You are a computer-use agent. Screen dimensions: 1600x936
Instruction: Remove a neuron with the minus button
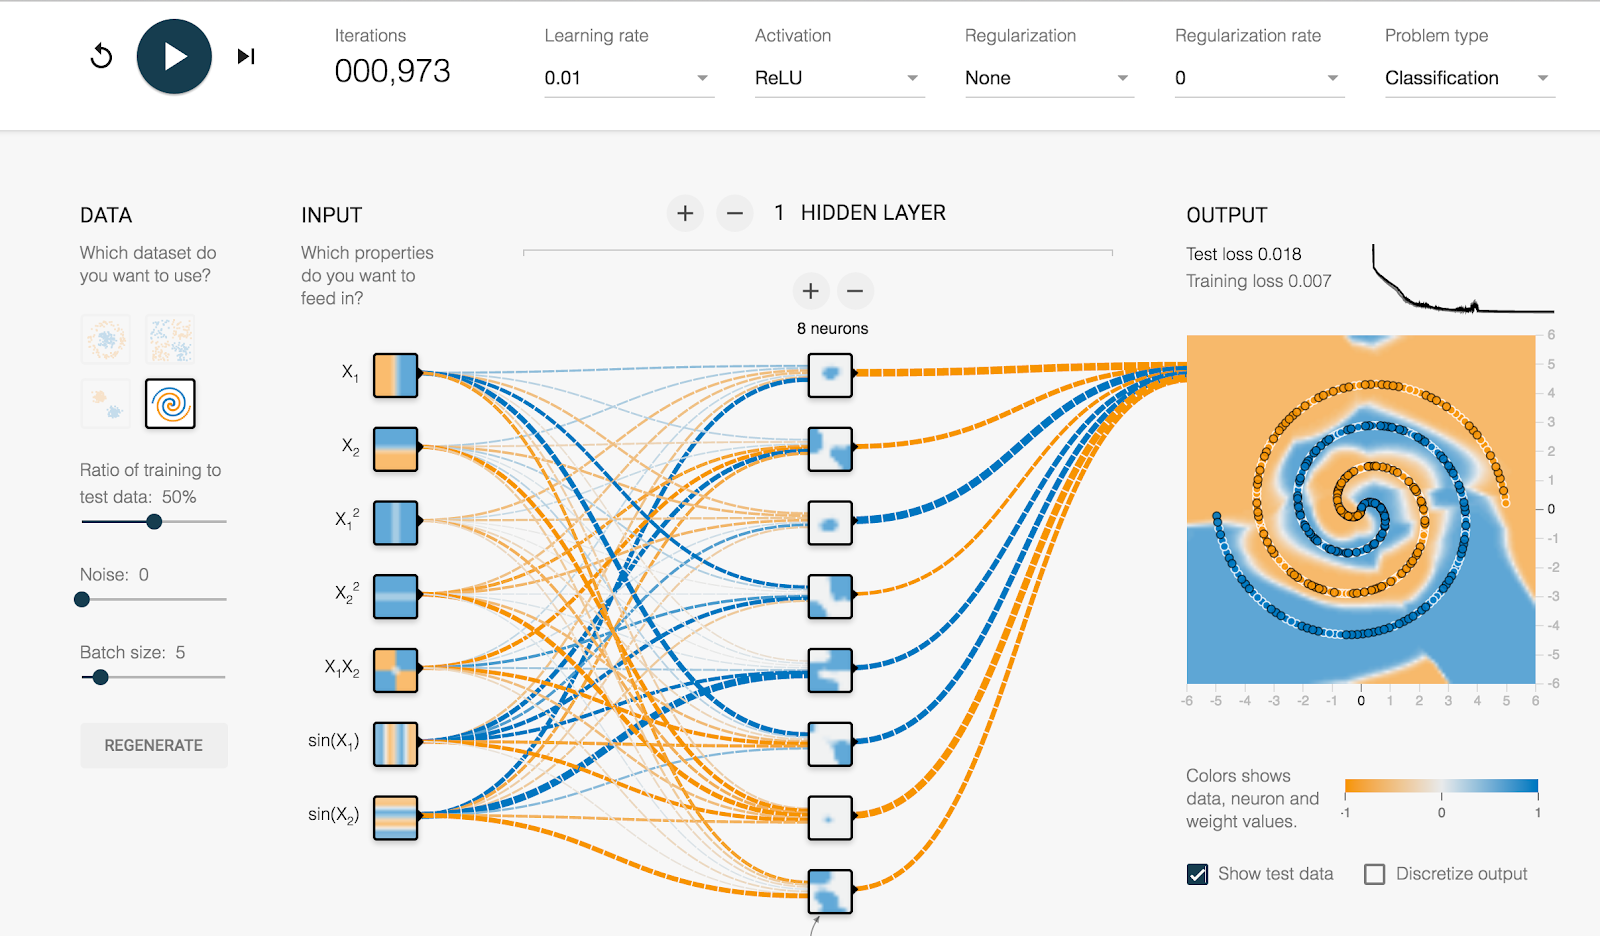tap(856, 291)
